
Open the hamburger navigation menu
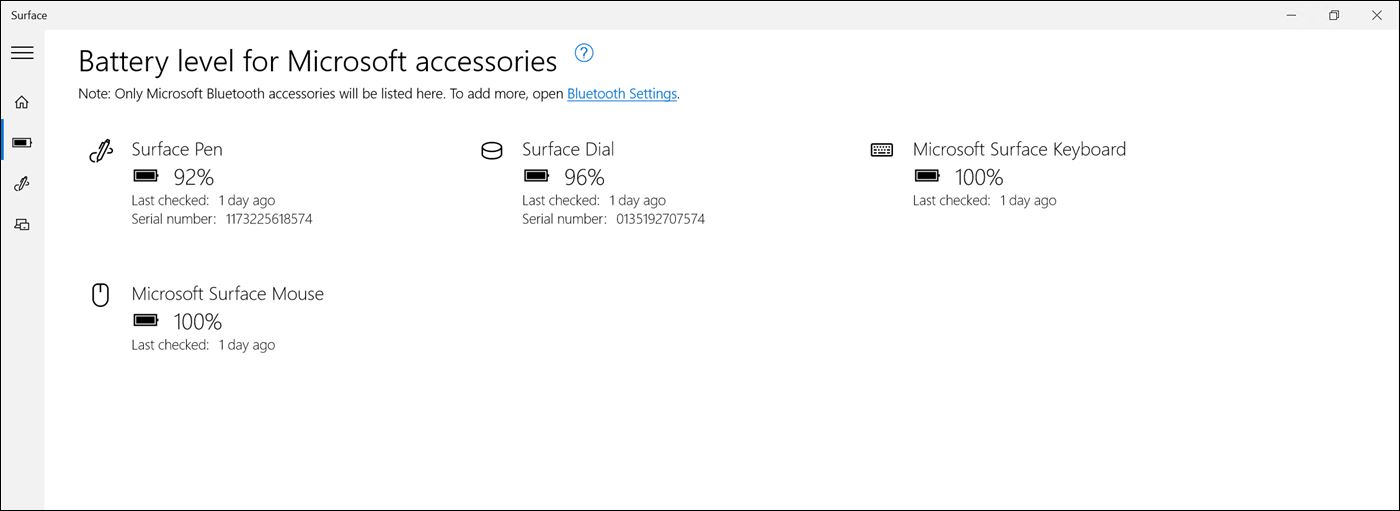(x=22, y=53)
